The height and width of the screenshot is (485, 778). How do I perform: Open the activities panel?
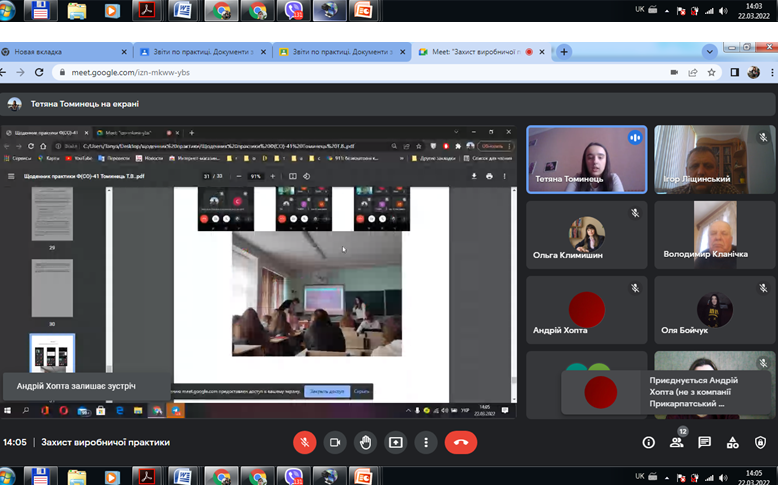732,442
